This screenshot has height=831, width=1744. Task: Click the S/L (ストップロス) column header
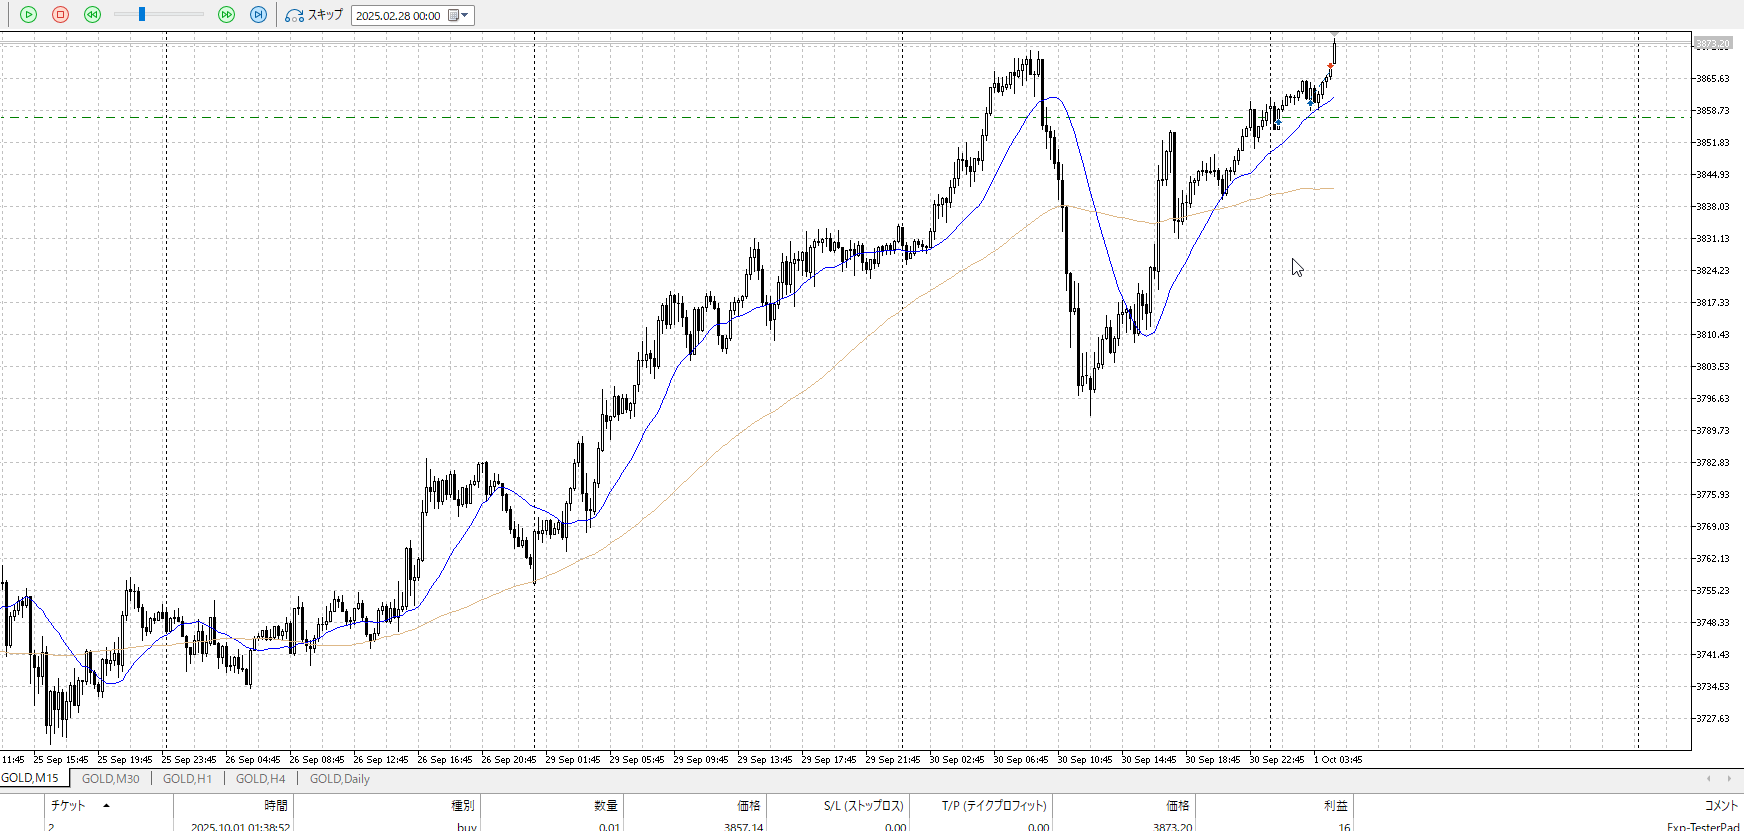pyautogui.click(x=863, y=806)
